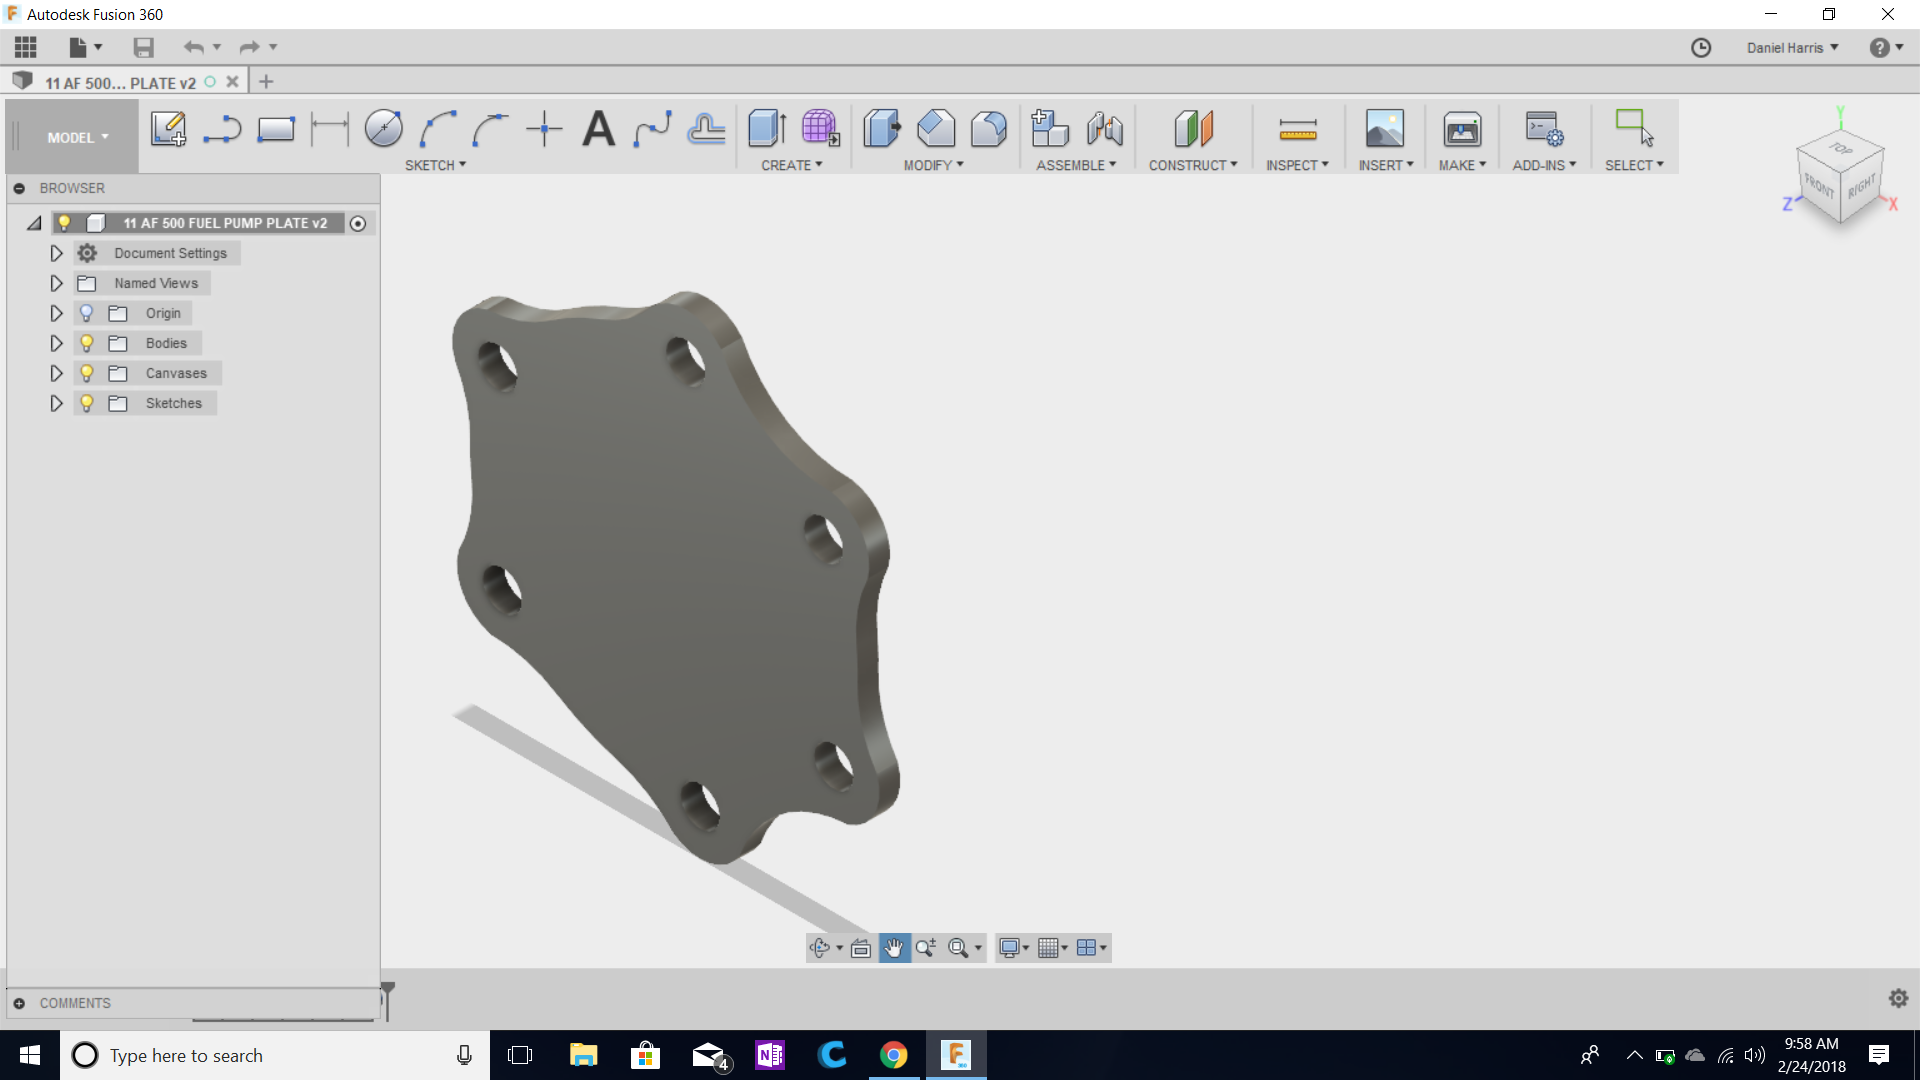
Task: Toggle visibility of the Sketches folder
Action: click(87, 403)
